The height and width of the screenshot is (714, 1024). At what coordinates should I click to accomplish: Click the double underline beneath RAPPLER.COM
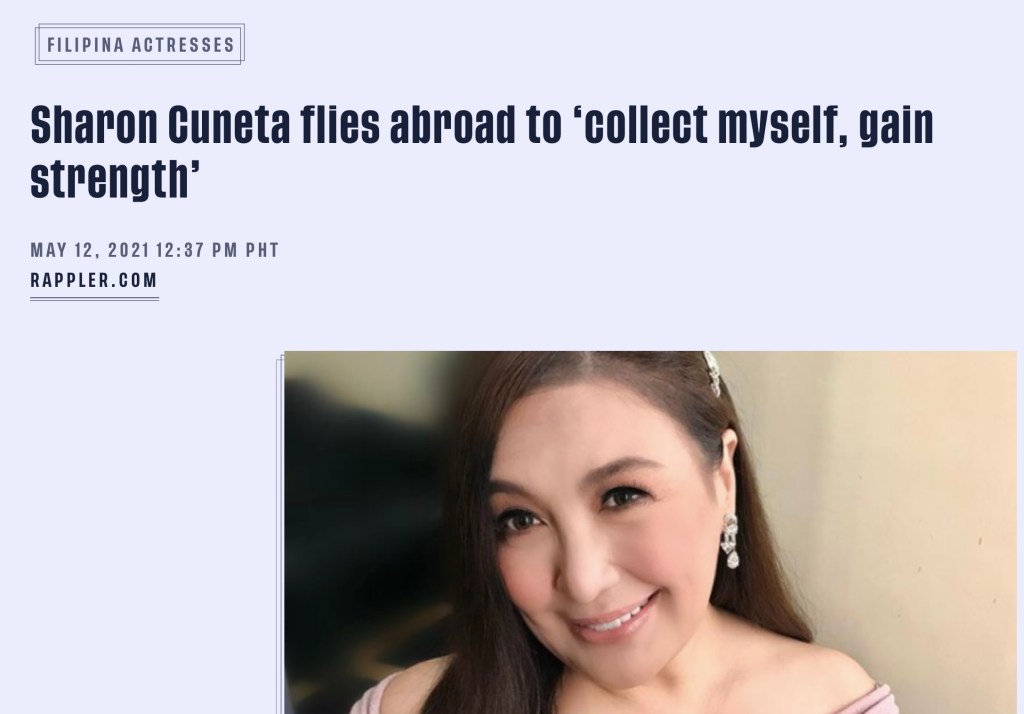(x=94, y=299)
